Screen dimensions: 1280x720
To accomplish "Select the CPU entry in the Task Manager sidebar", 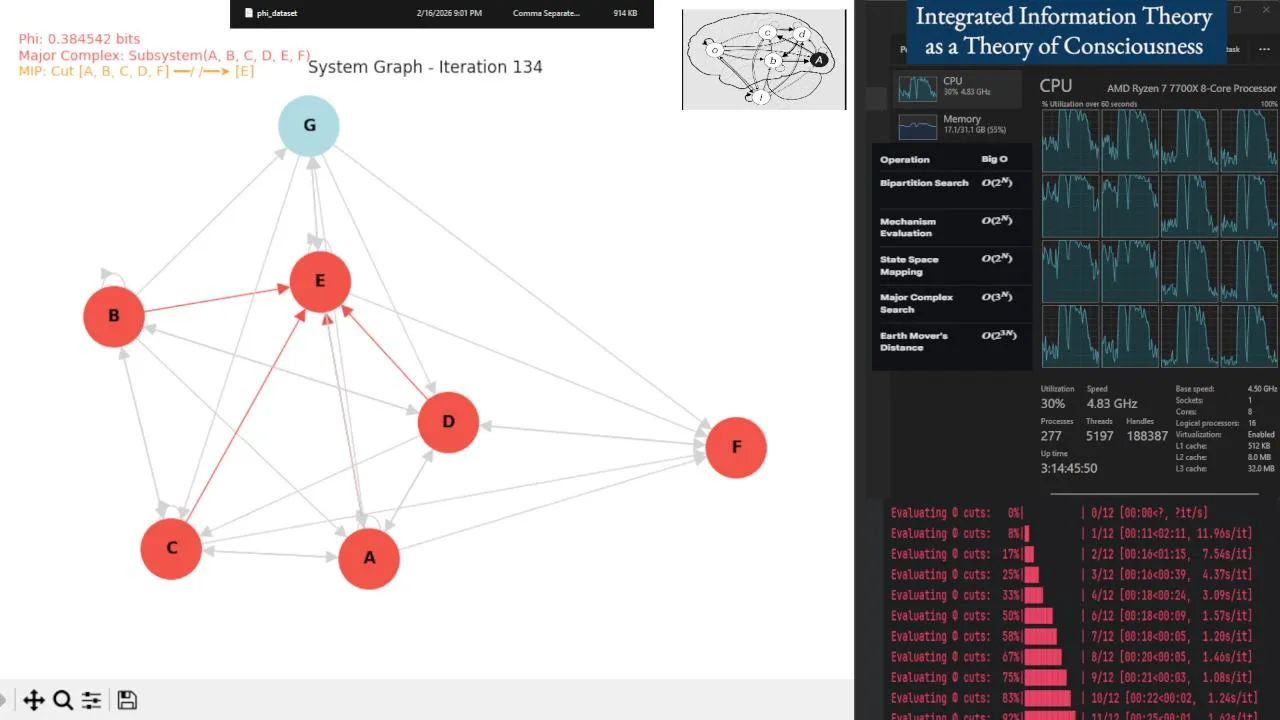I will [958, 87].
